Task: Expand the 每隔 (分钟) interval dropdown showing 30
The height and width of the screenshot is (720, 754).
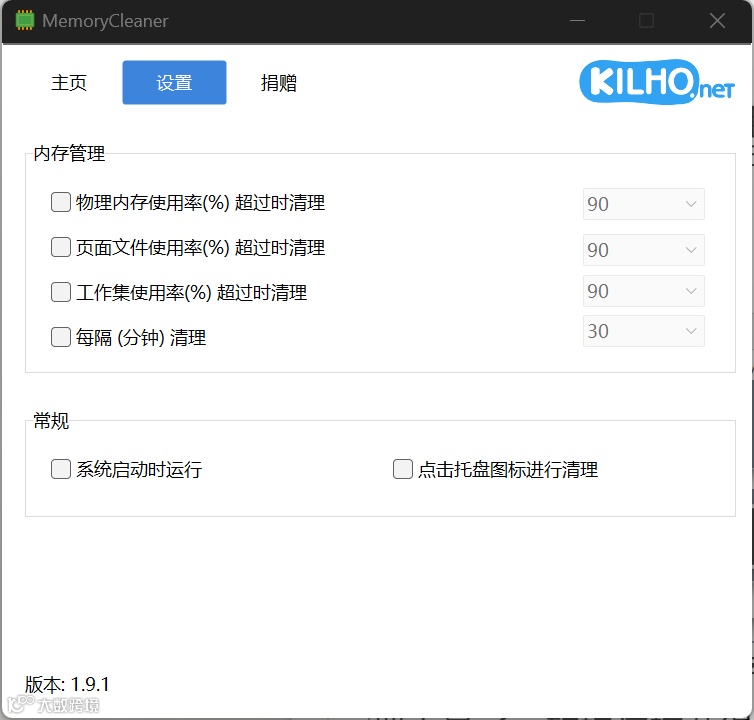Action: pyautogui.click(x=643, y=331)
